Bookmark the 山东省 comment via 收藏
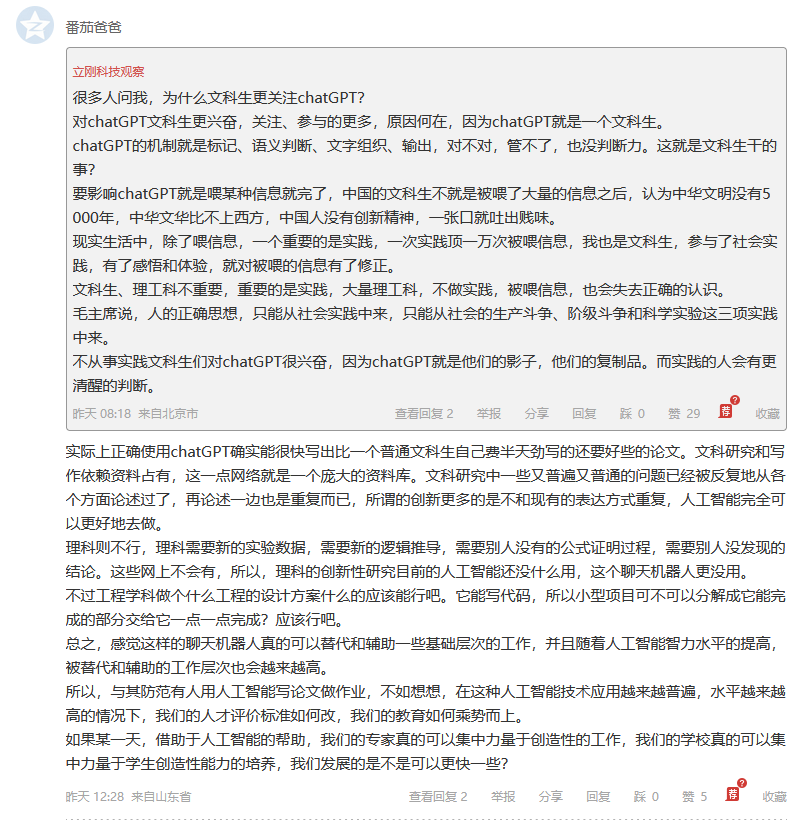Image resolution: width=804 pixels, height=820 pixels. (775, 796)
